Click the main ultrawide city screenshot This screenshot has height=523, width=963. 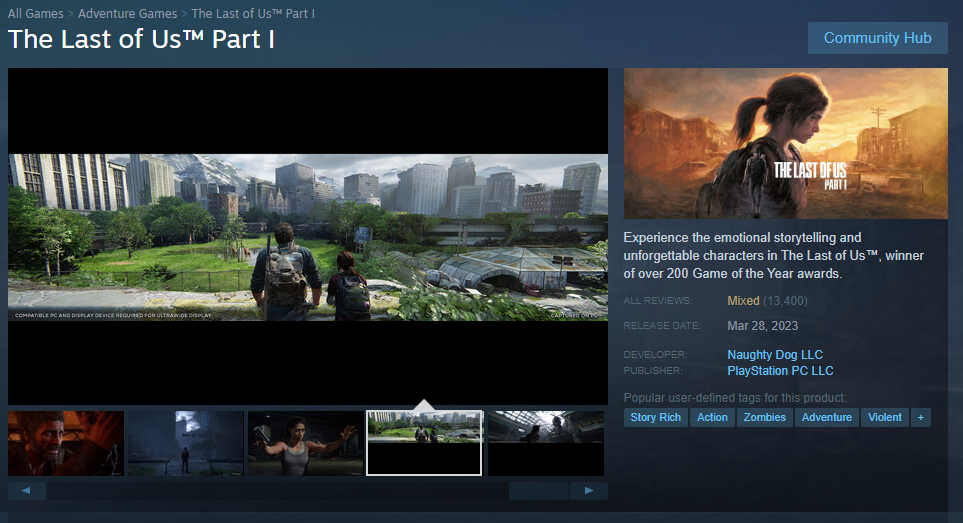[308, 237]
